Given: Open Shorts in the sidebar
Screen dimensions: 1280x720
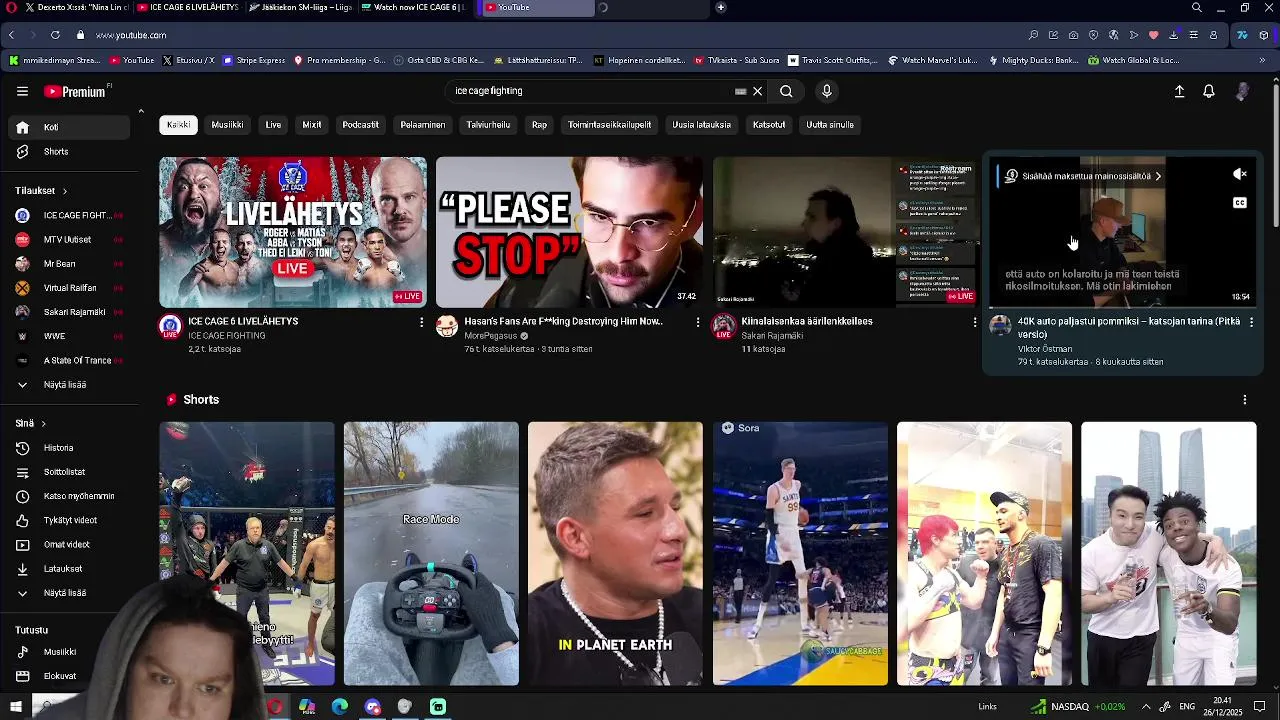Looking at the screenshot, I should pyautogui.click(x=69, y=151).
